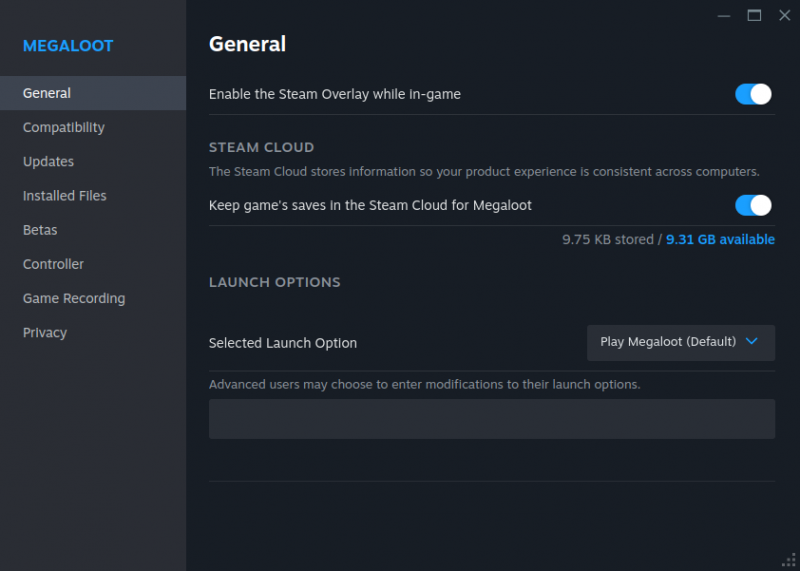The image size is (800, 571).
Task: Maximize the properties window
Action: [x=754, y=16]
